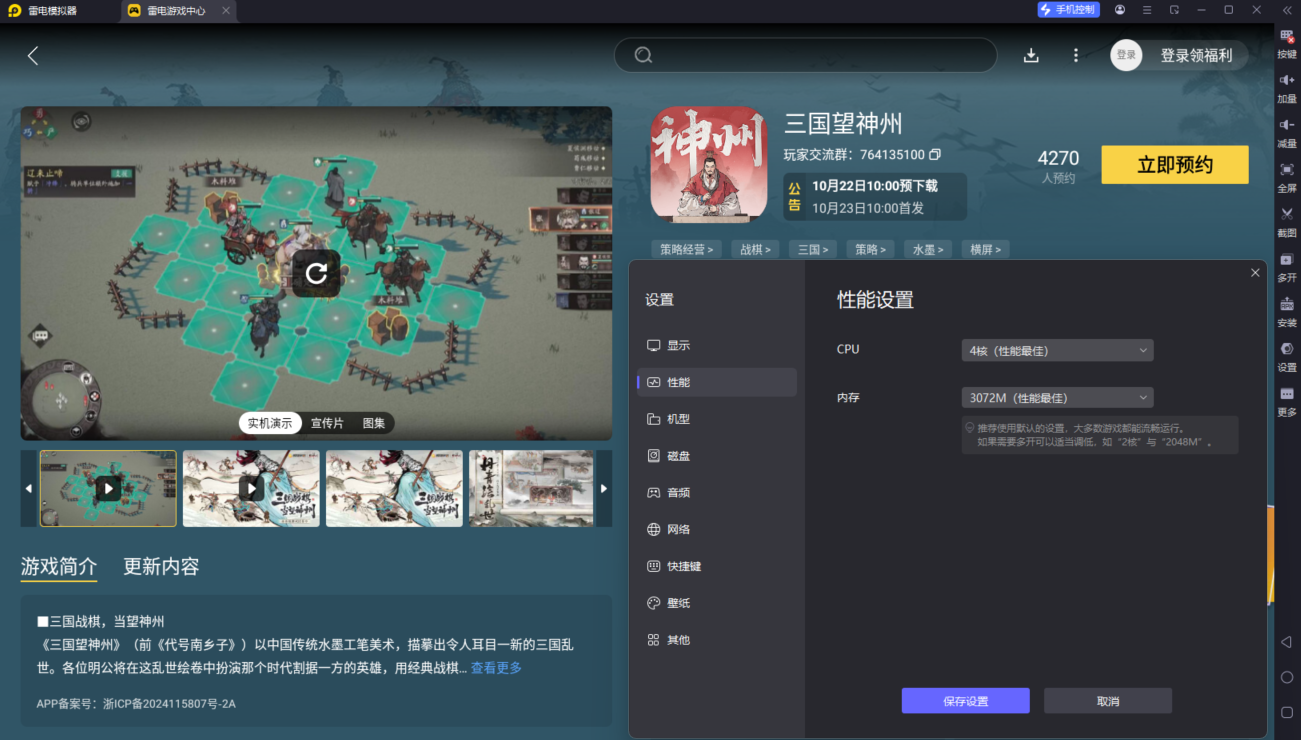Open 查看更多 to read full description

coord(496,668)
